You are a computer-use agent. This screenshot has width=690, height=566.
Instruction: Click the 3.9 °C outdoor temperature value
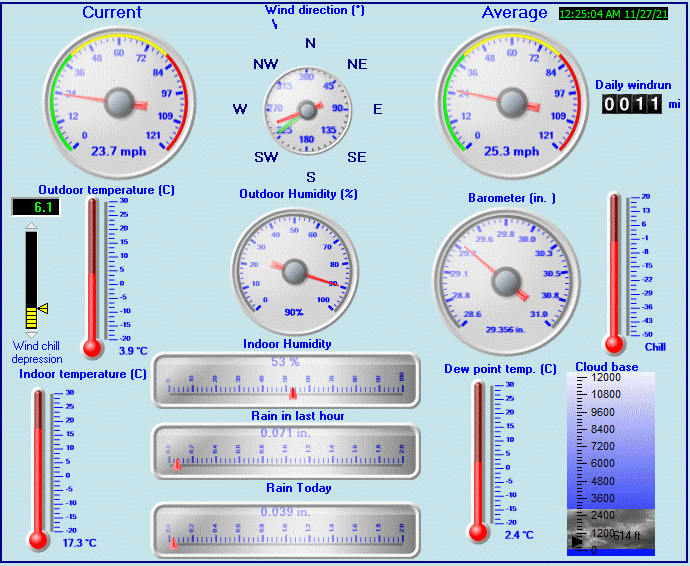[x=133, y=351]
